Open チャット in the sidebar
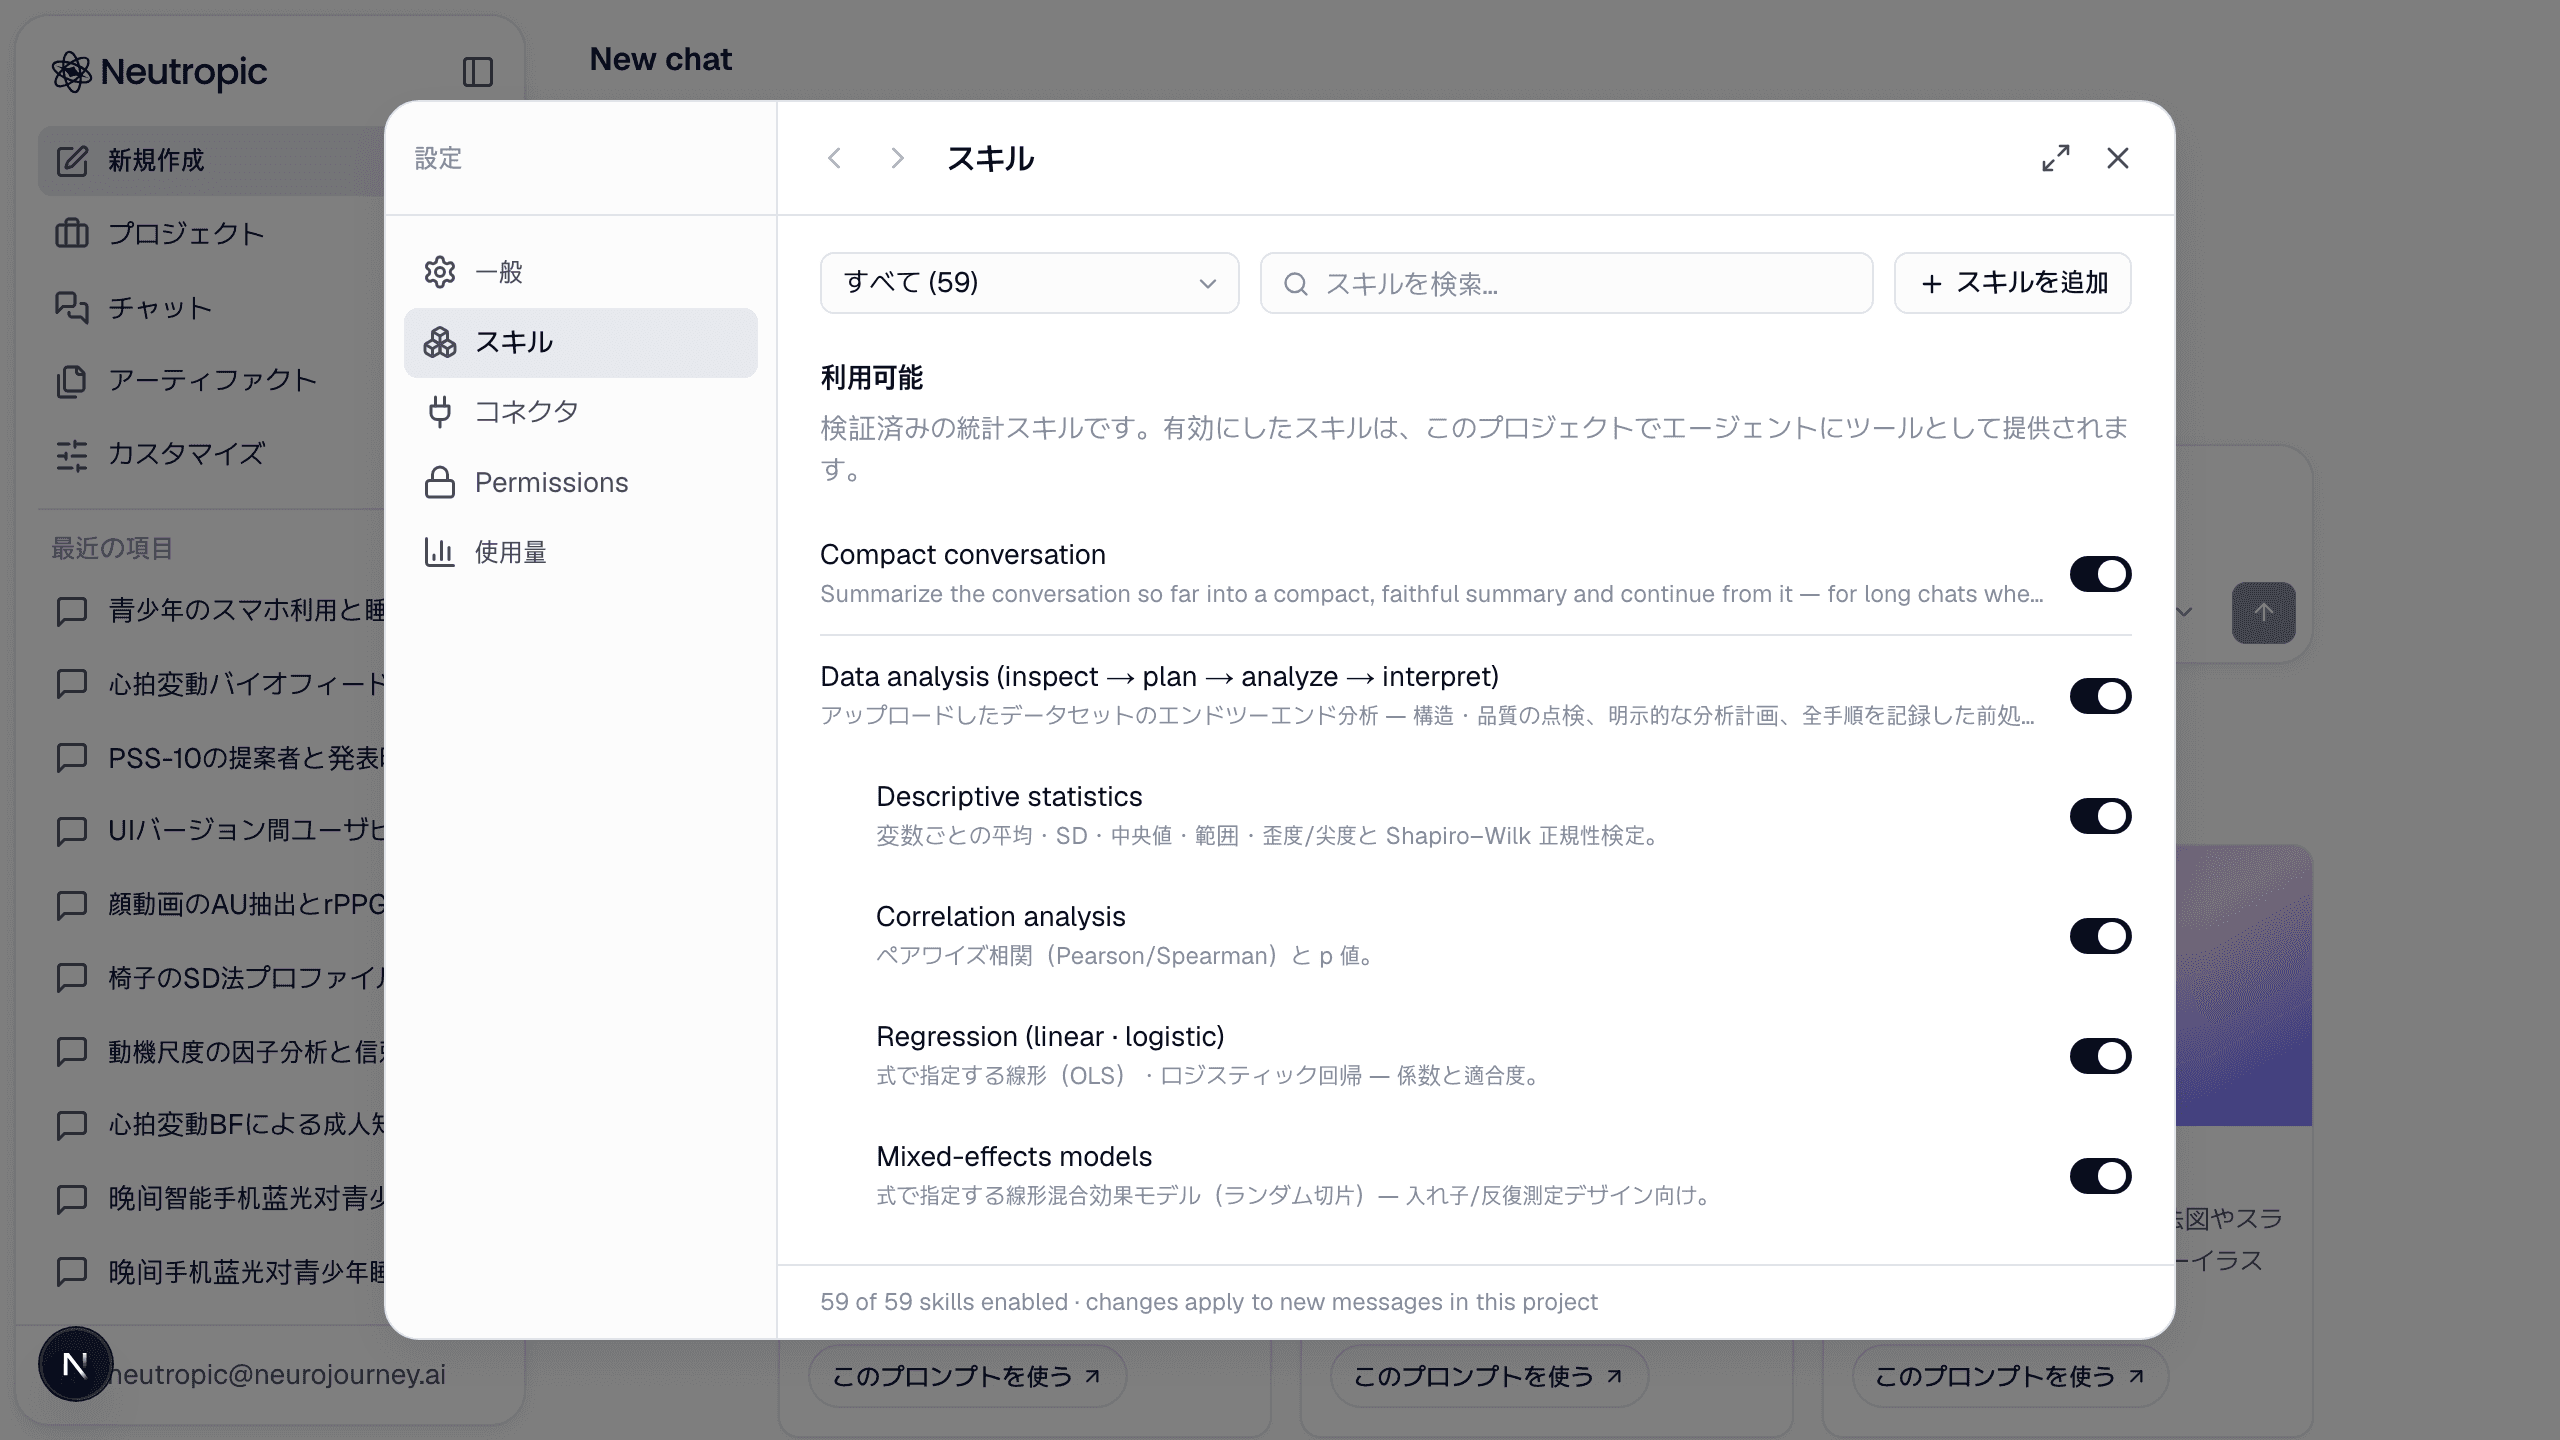Viewport: 2560px width, 1440px height. tap(212, 307)
